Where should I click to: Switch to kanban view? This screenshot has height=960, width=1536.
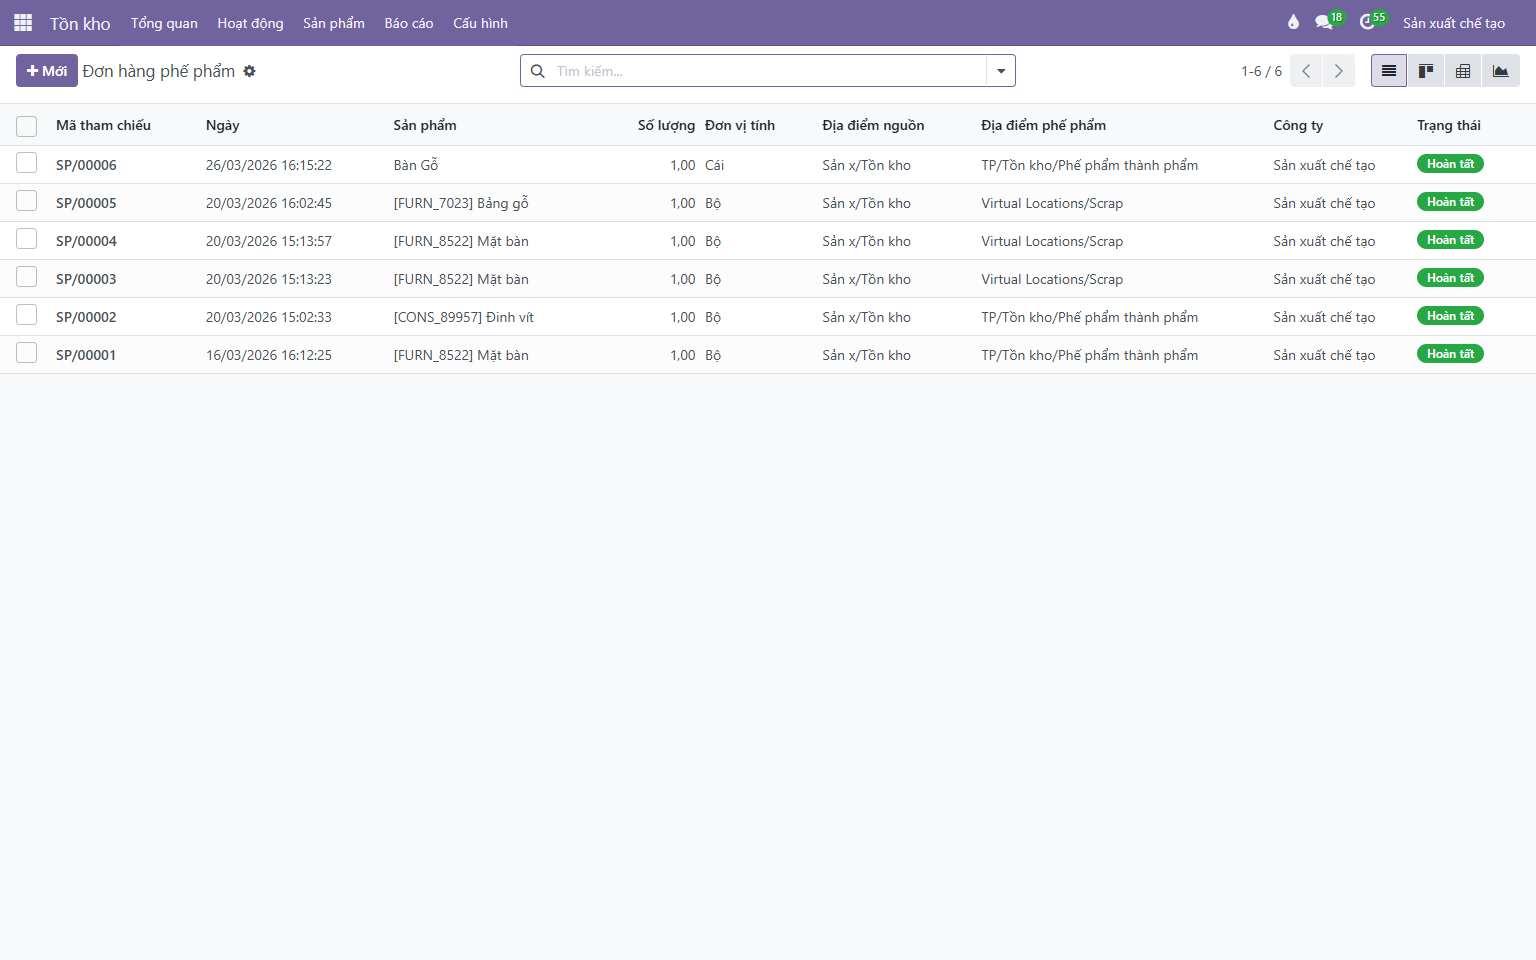click(x=1426, y=71)
